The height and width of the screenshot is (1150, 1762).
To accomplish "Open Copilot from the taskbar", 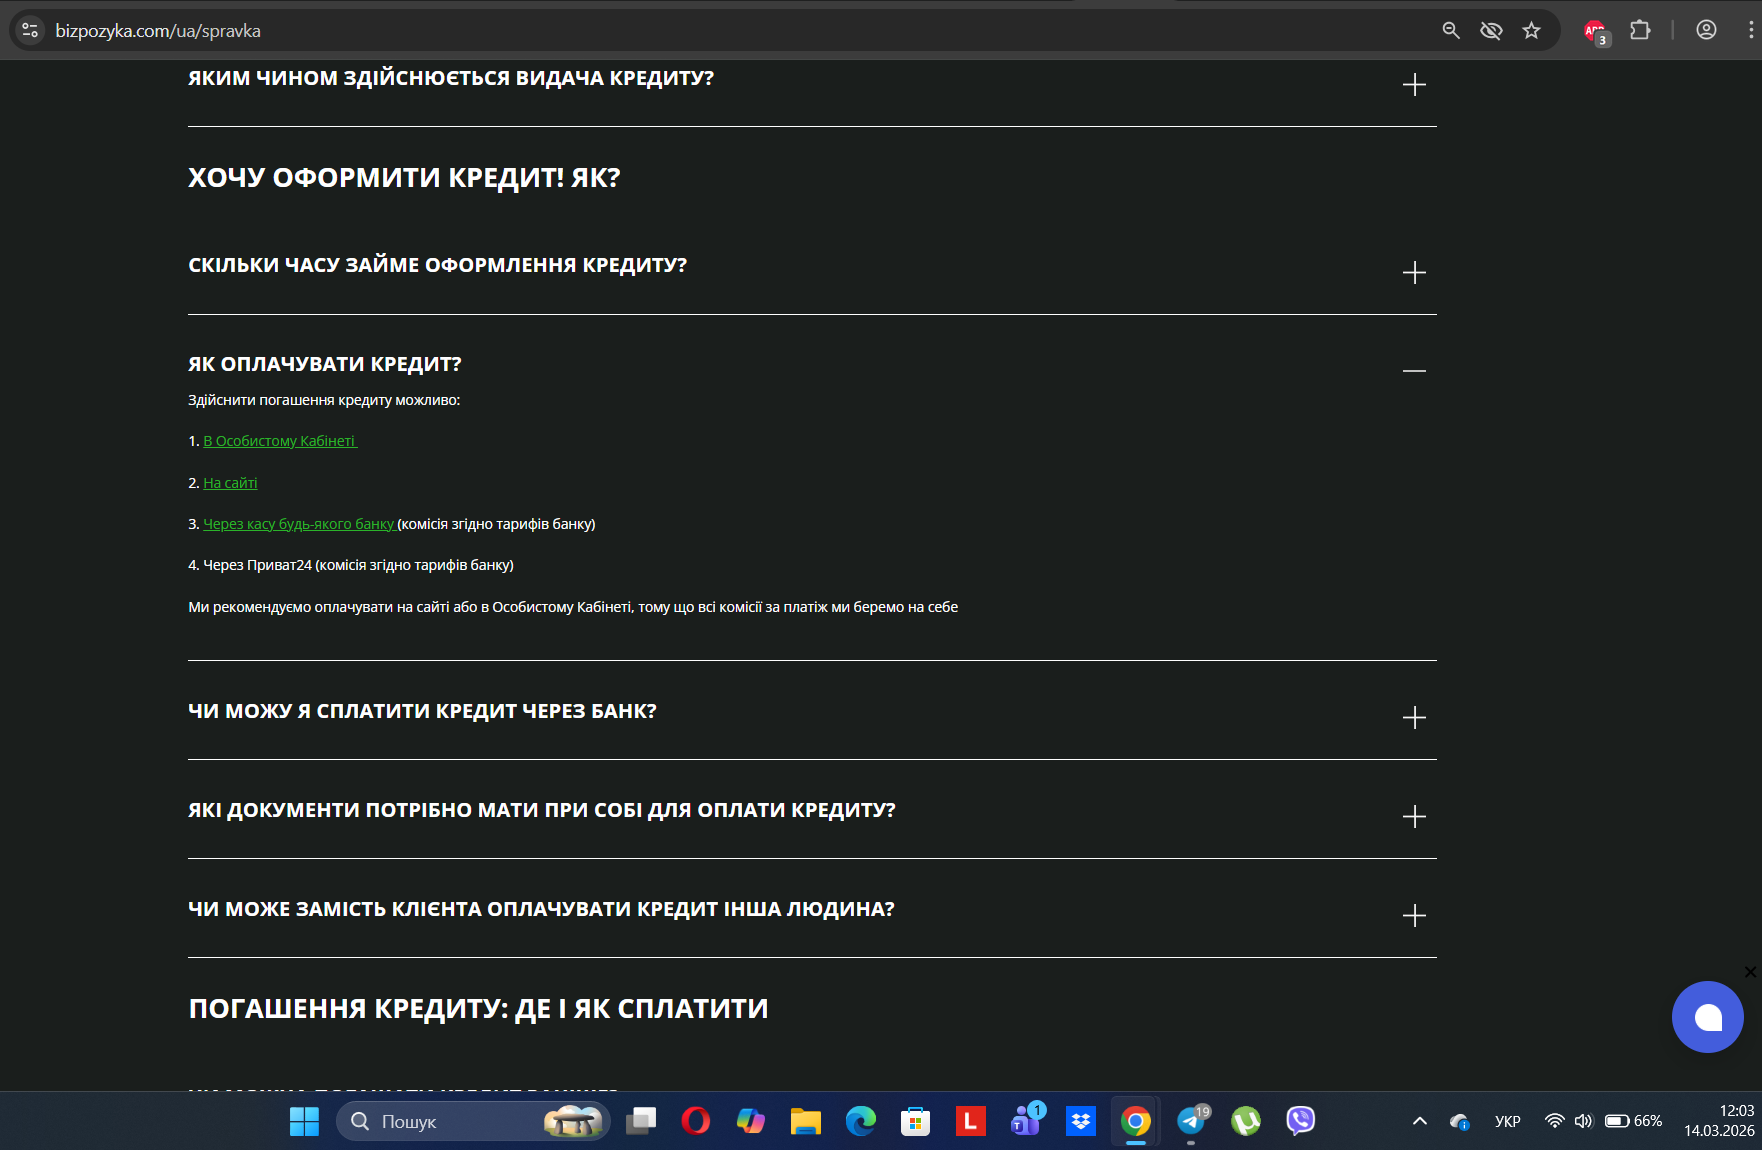I will [751, 1122].
